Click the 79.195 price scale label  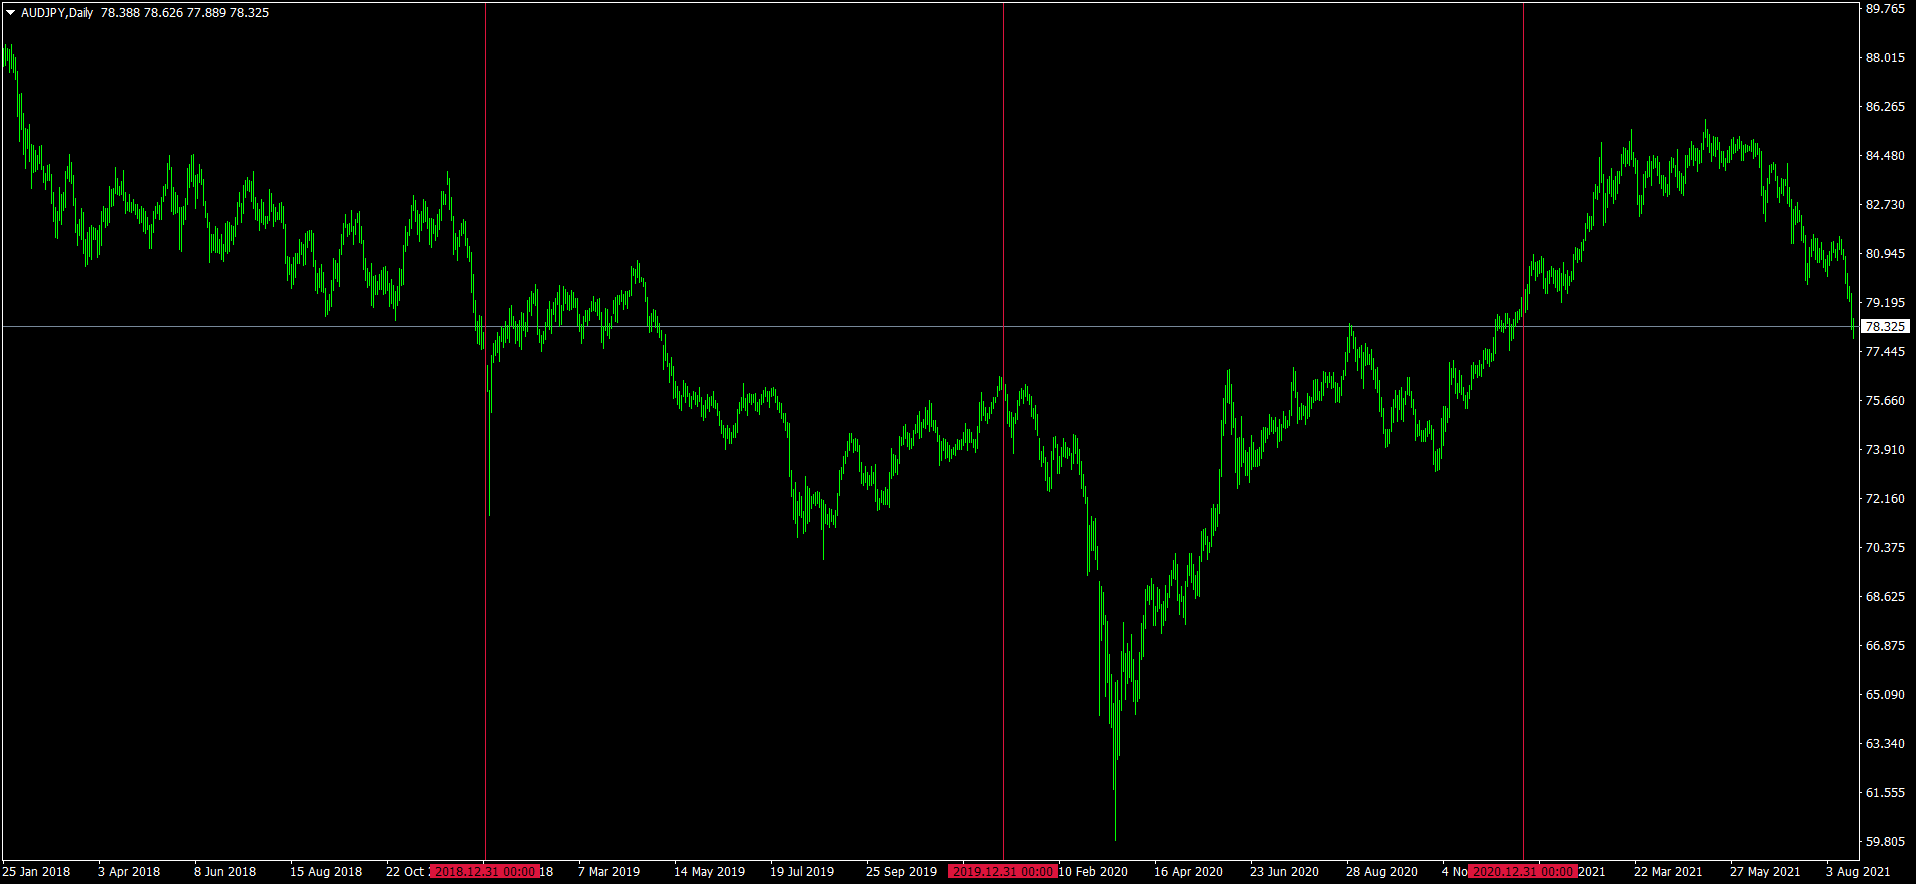[1885, 303]
